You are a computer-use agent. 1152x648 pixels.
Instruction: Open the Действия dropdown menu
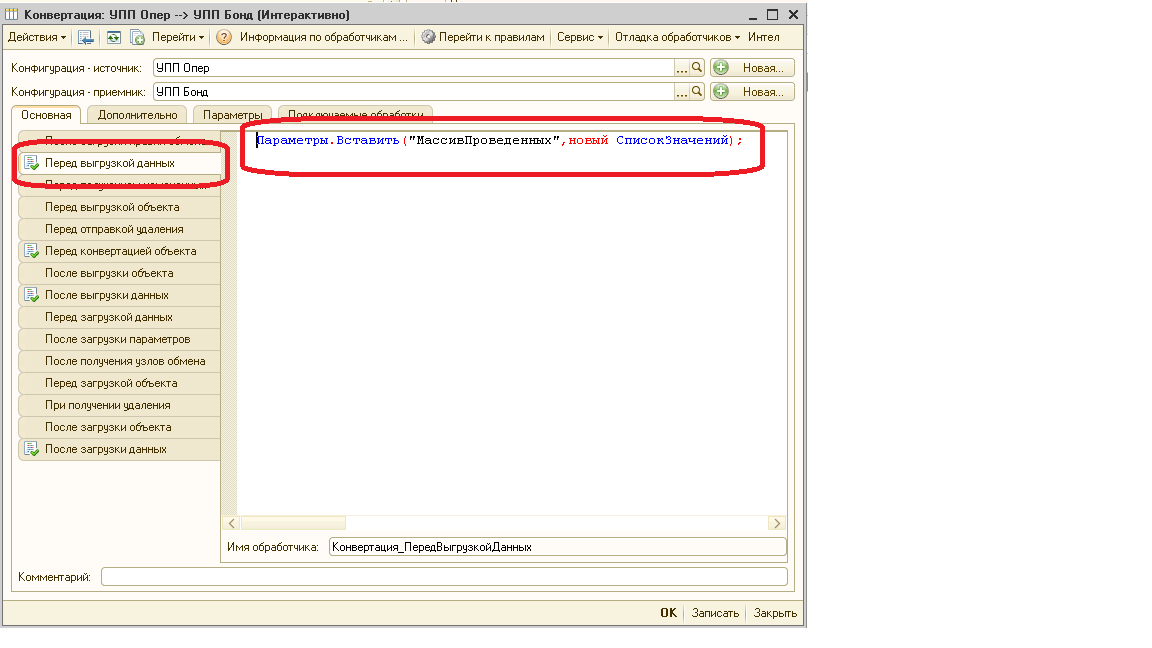coord(37,37)
